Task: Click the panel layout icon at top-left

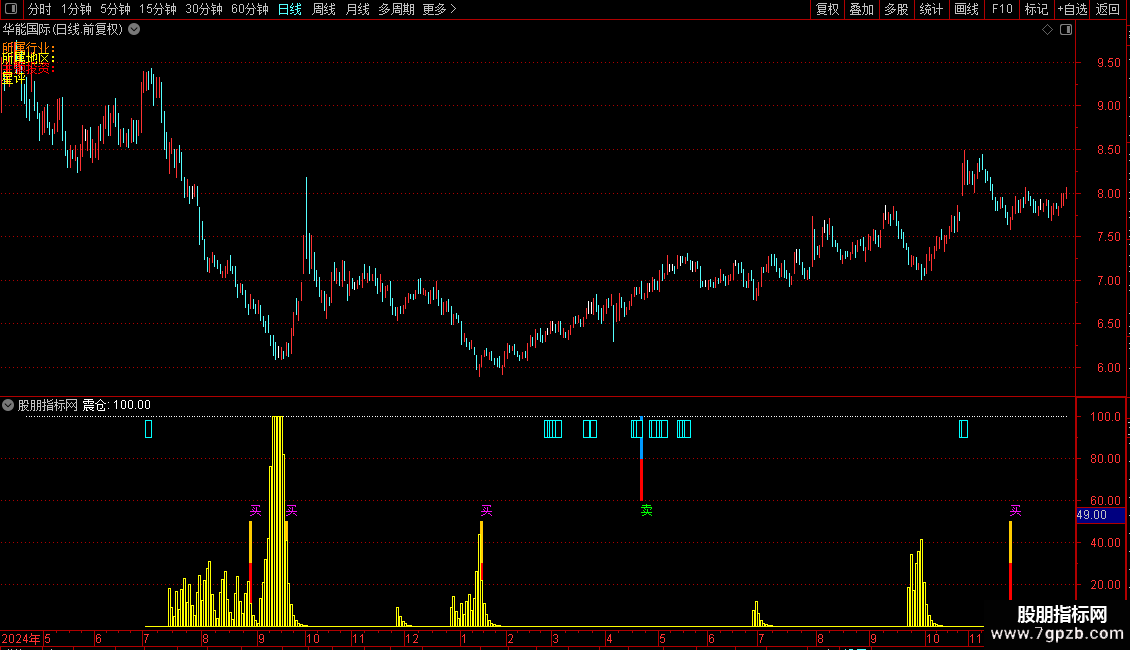Action: pyautogui.click(x=11, y=9)
